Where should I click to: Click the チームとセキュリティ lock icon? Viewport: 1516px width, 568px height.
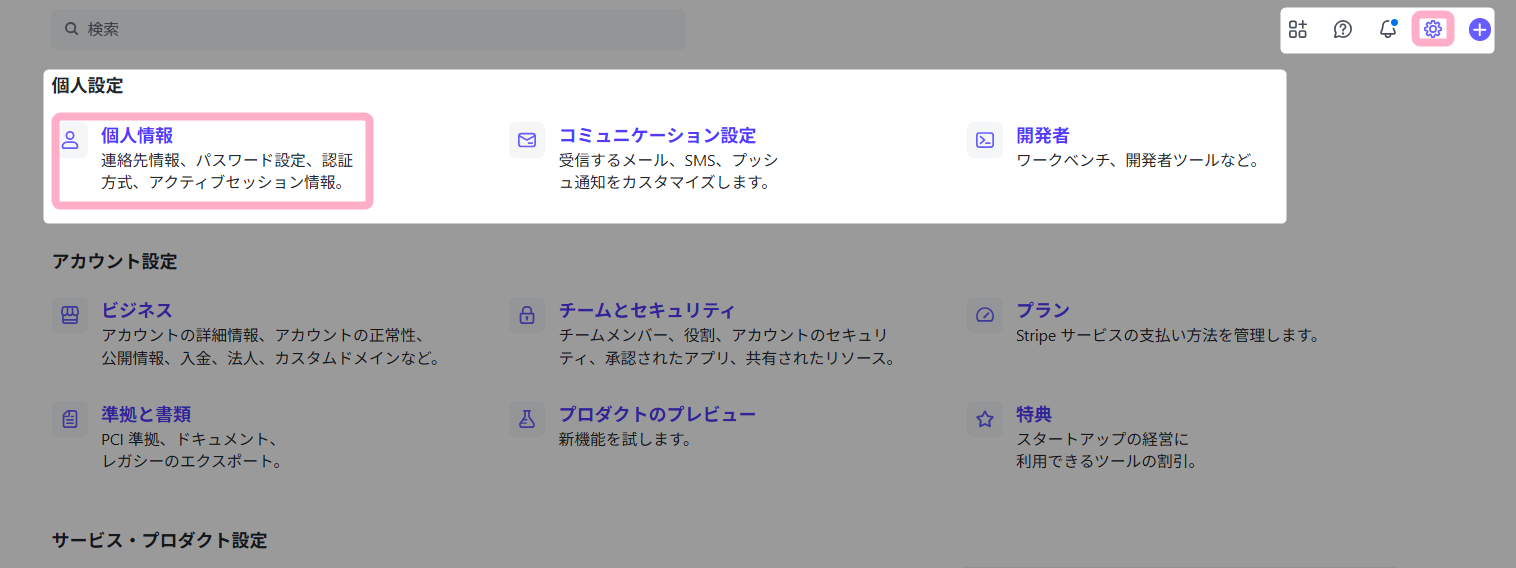tap(527, 315)
